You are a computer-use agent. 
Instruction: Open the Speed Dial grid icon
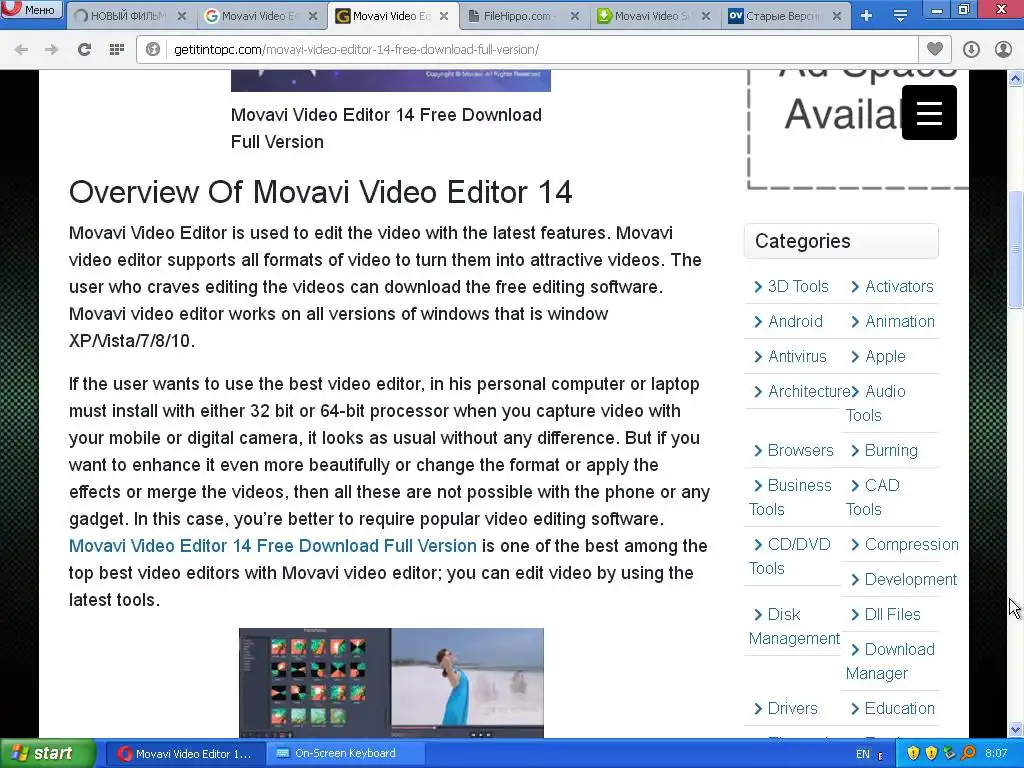coord(117,49)
